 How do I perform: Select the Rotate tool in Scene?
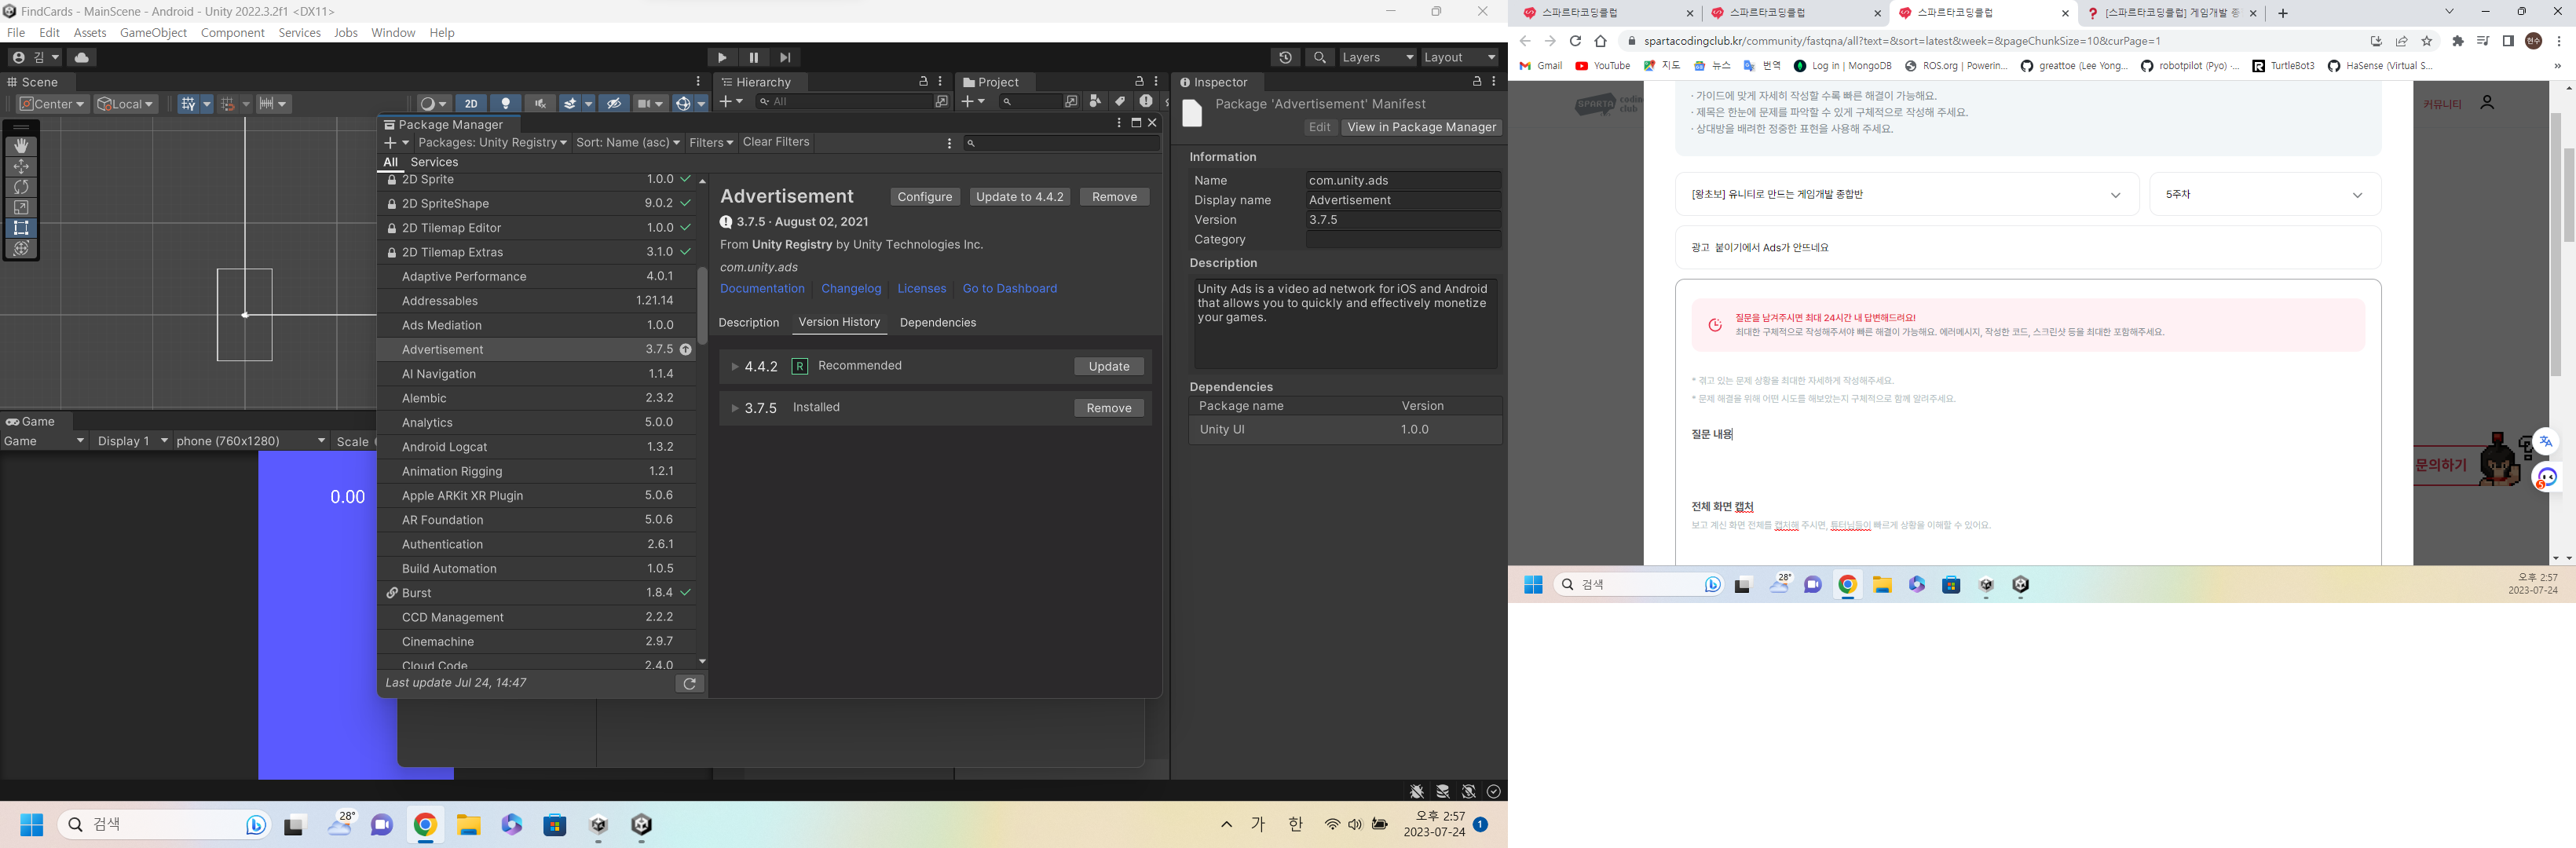tap(21, 187)
